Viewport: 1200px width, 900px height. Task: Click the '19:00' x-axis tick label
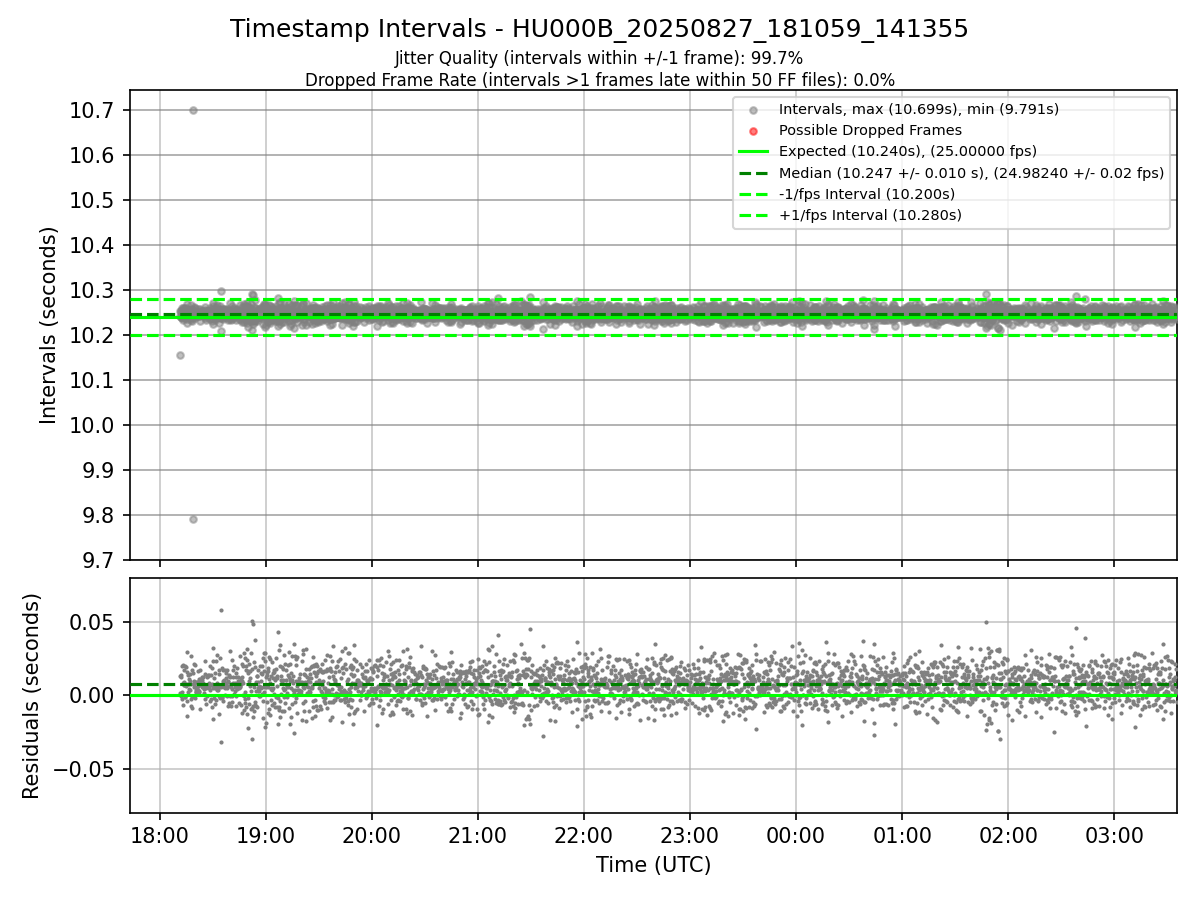point(266,836)
